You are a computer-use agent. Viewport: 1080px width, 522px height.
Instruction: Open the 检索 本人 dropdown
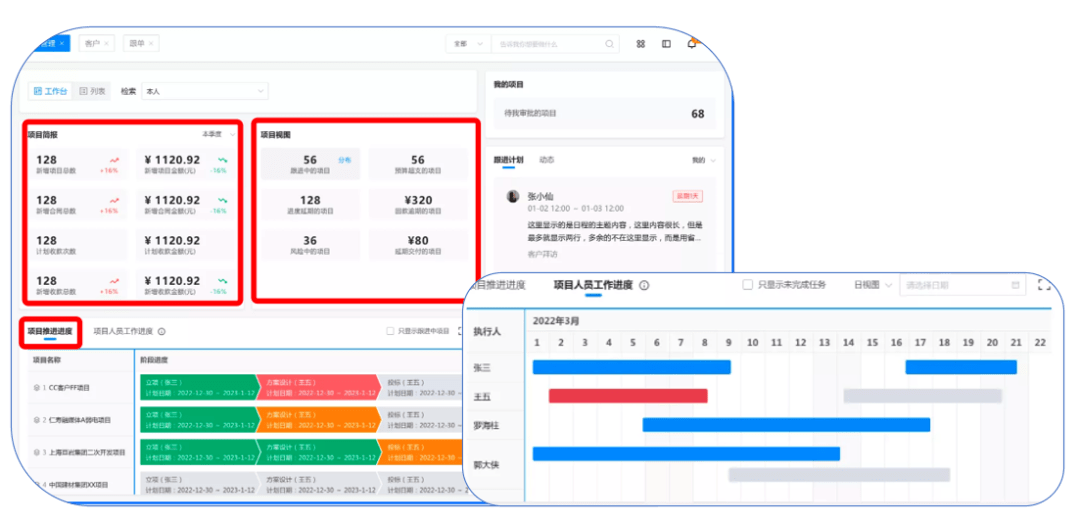click(x=205, y=91)
